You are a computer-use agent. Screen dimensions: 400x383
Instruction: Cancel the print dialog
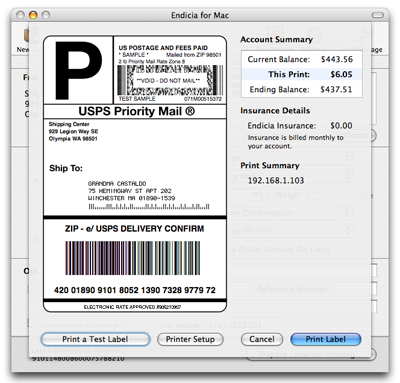262,339
